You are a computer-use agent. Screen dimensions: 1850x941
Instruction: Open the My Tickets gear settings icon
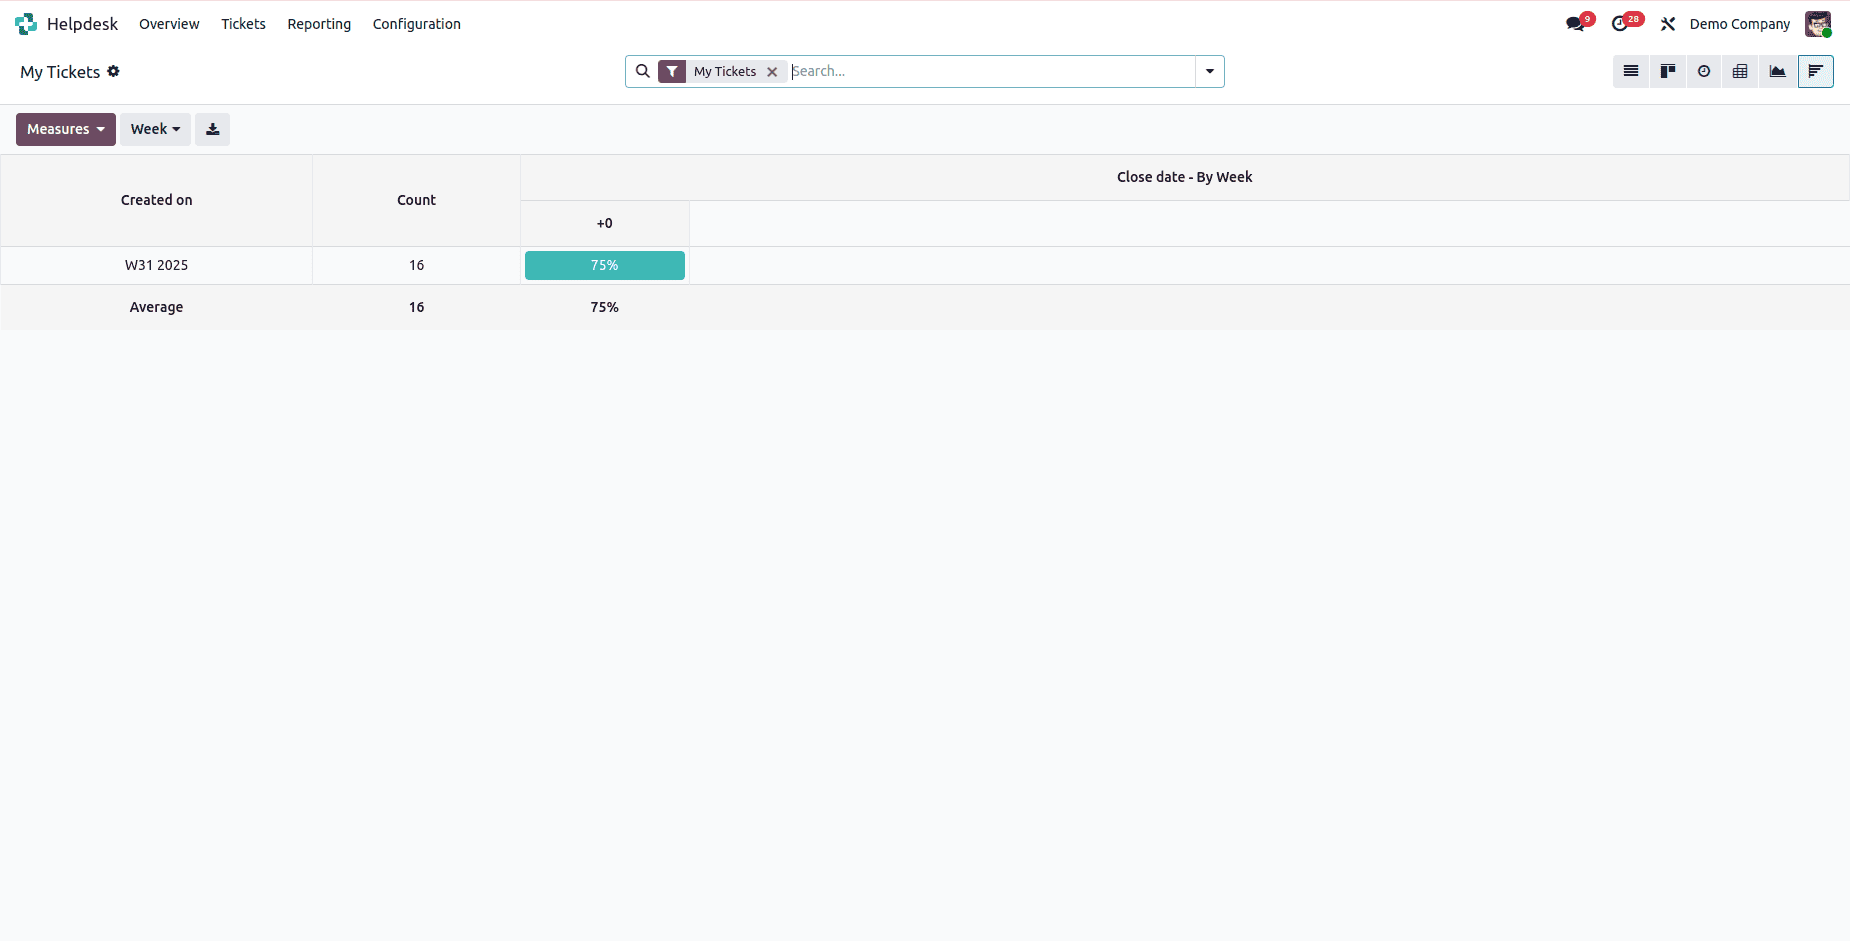114,71
